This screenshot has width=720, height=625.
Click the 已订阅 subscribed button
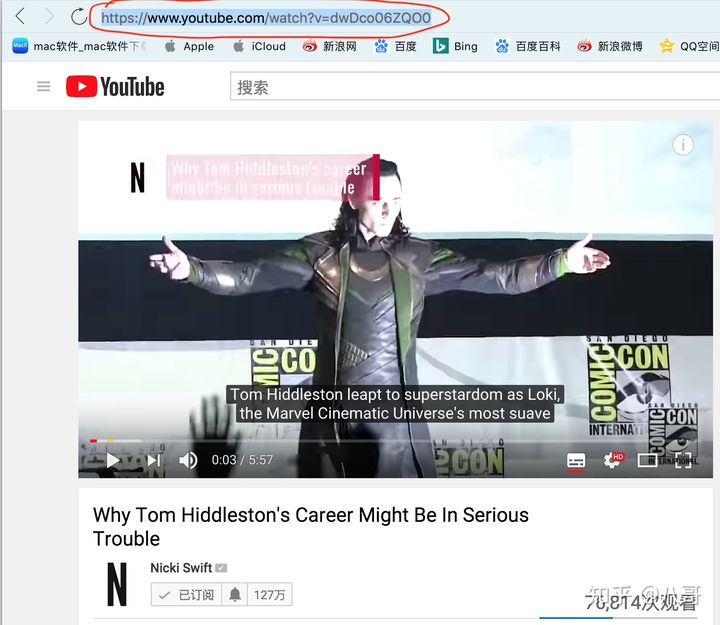186,595
